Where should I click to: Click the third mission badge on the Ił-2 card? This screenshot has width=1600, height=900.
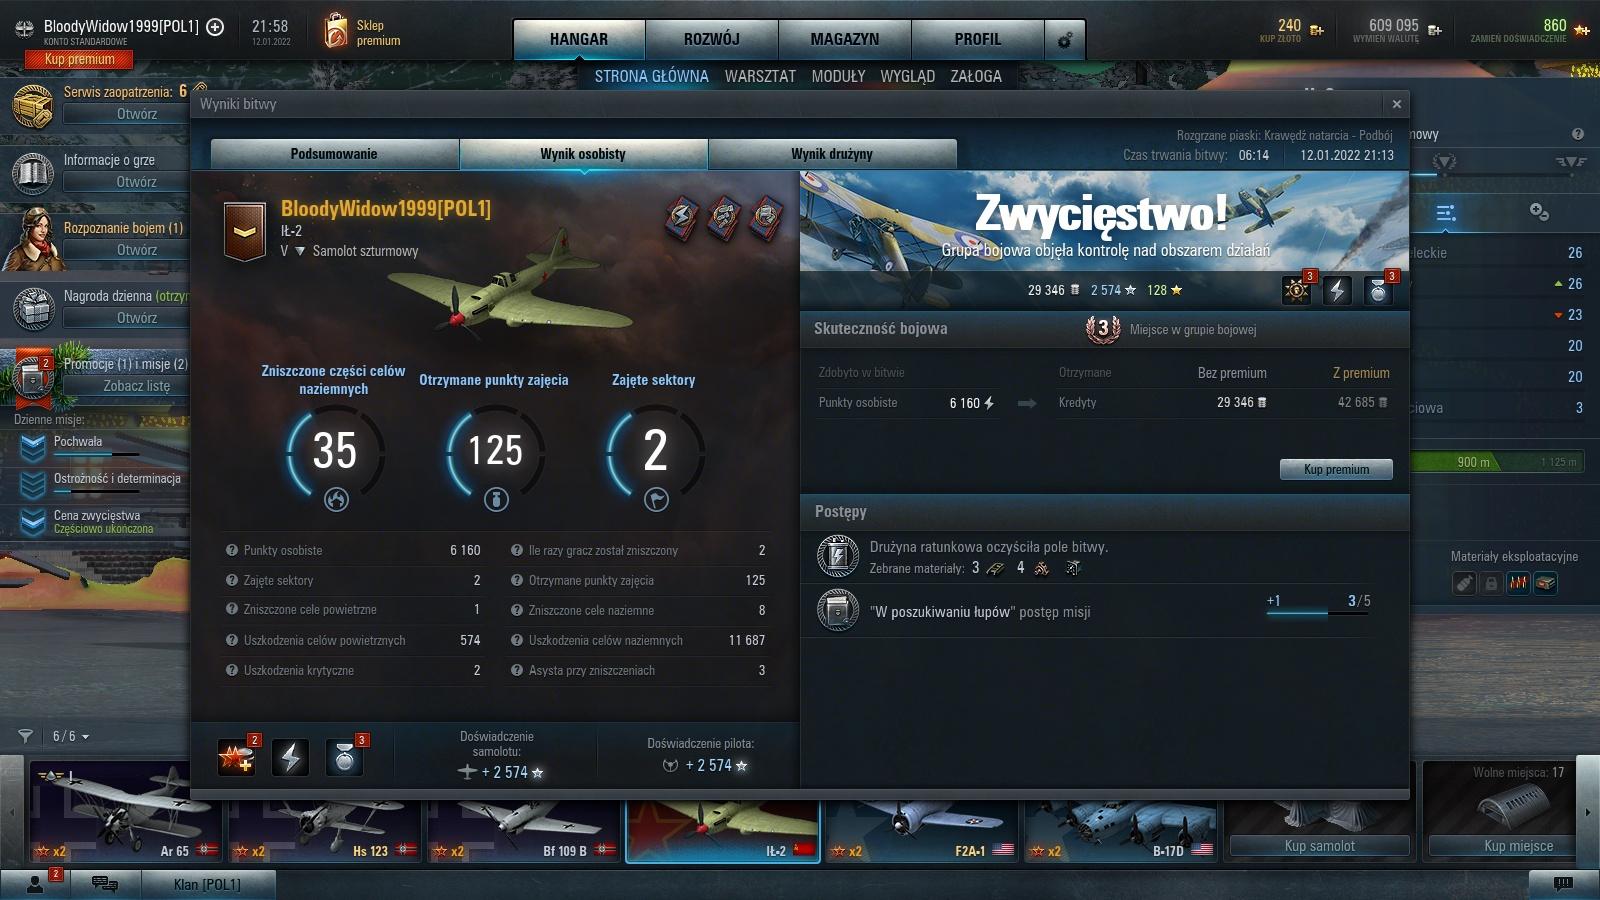tap(766, 216)
